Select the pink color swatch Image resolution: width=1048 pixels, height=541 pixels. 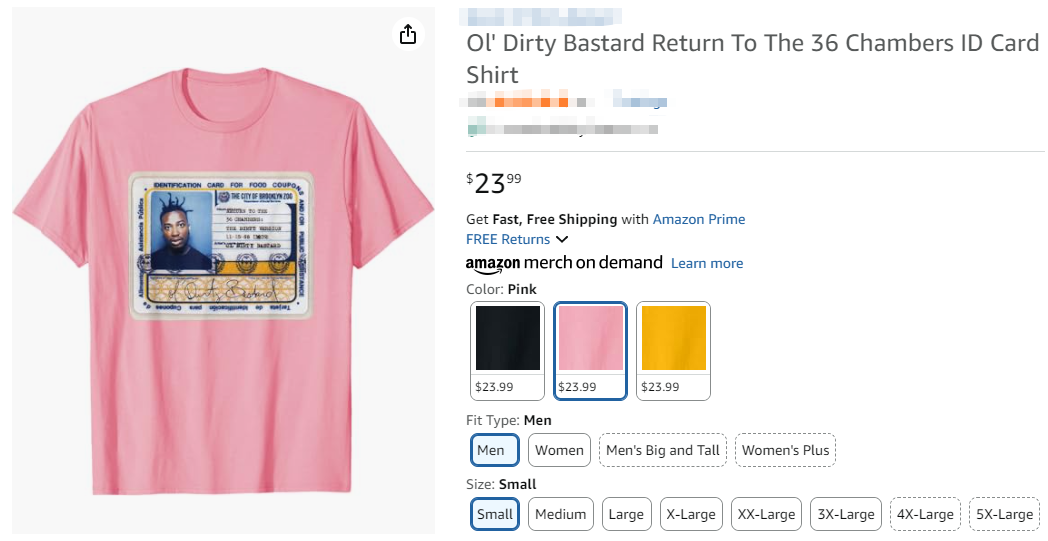coord(590,350)
